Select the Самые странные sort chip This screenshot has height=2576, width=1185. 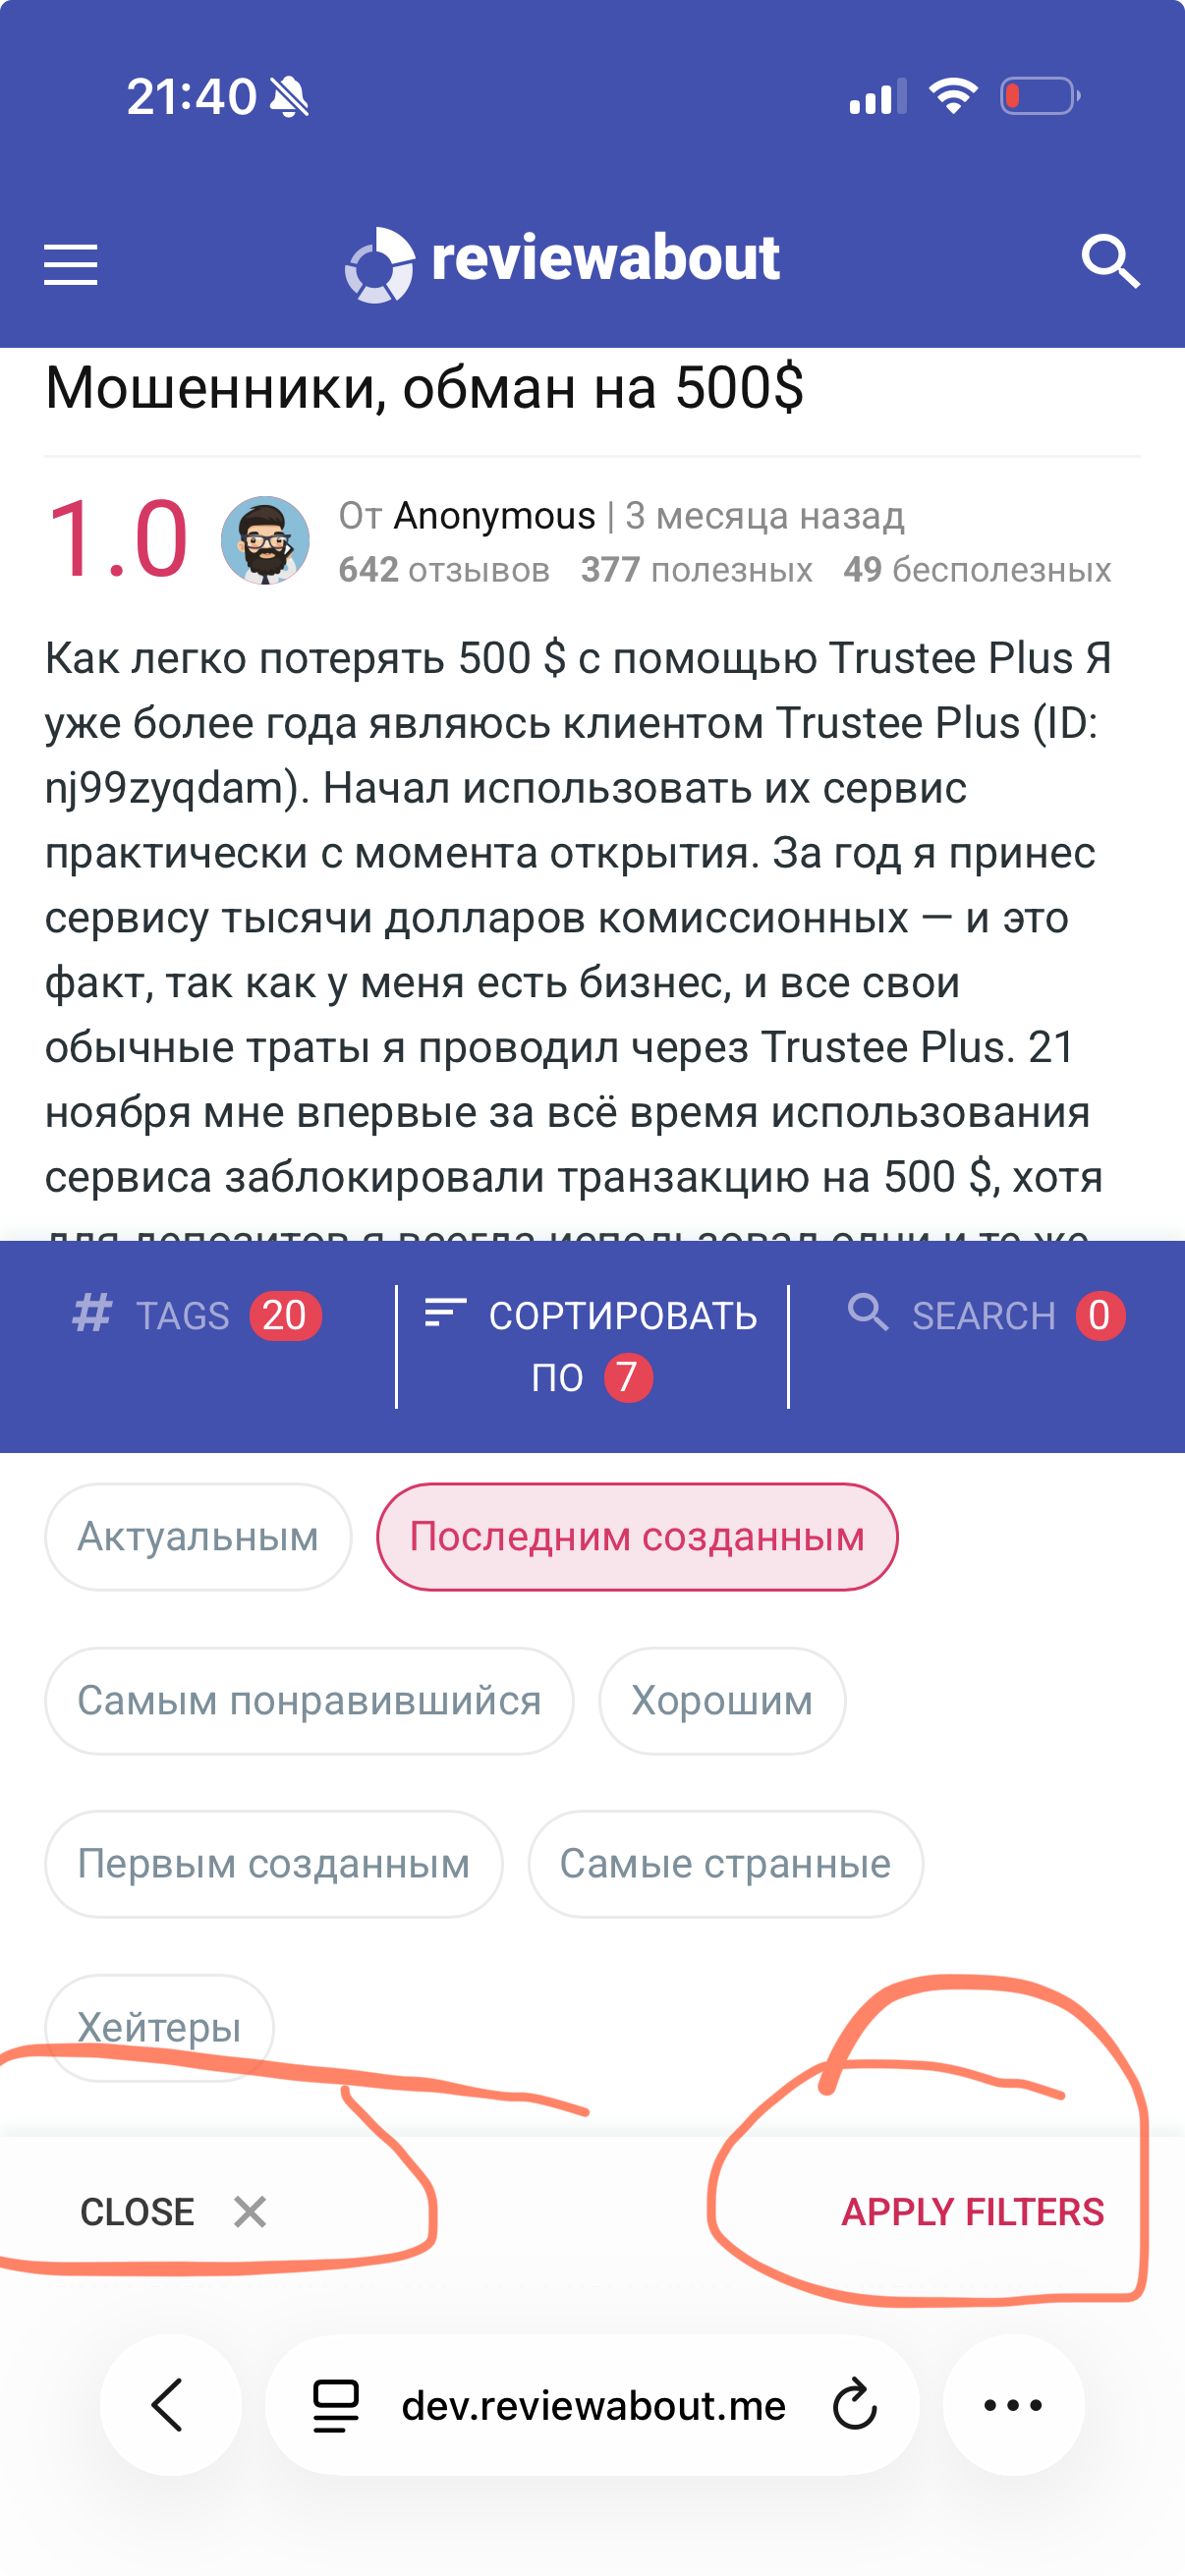[725, 1864]
